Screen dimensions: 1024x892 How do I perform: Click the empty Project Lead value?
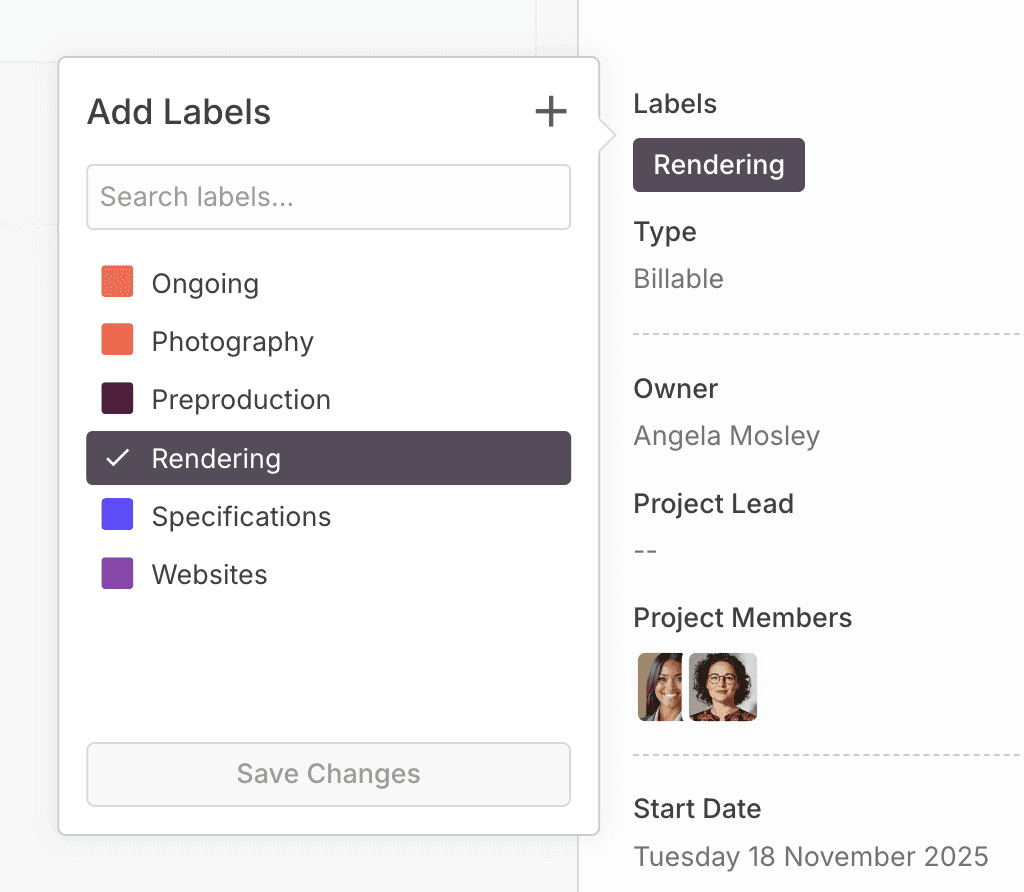[x=645, y=551]
